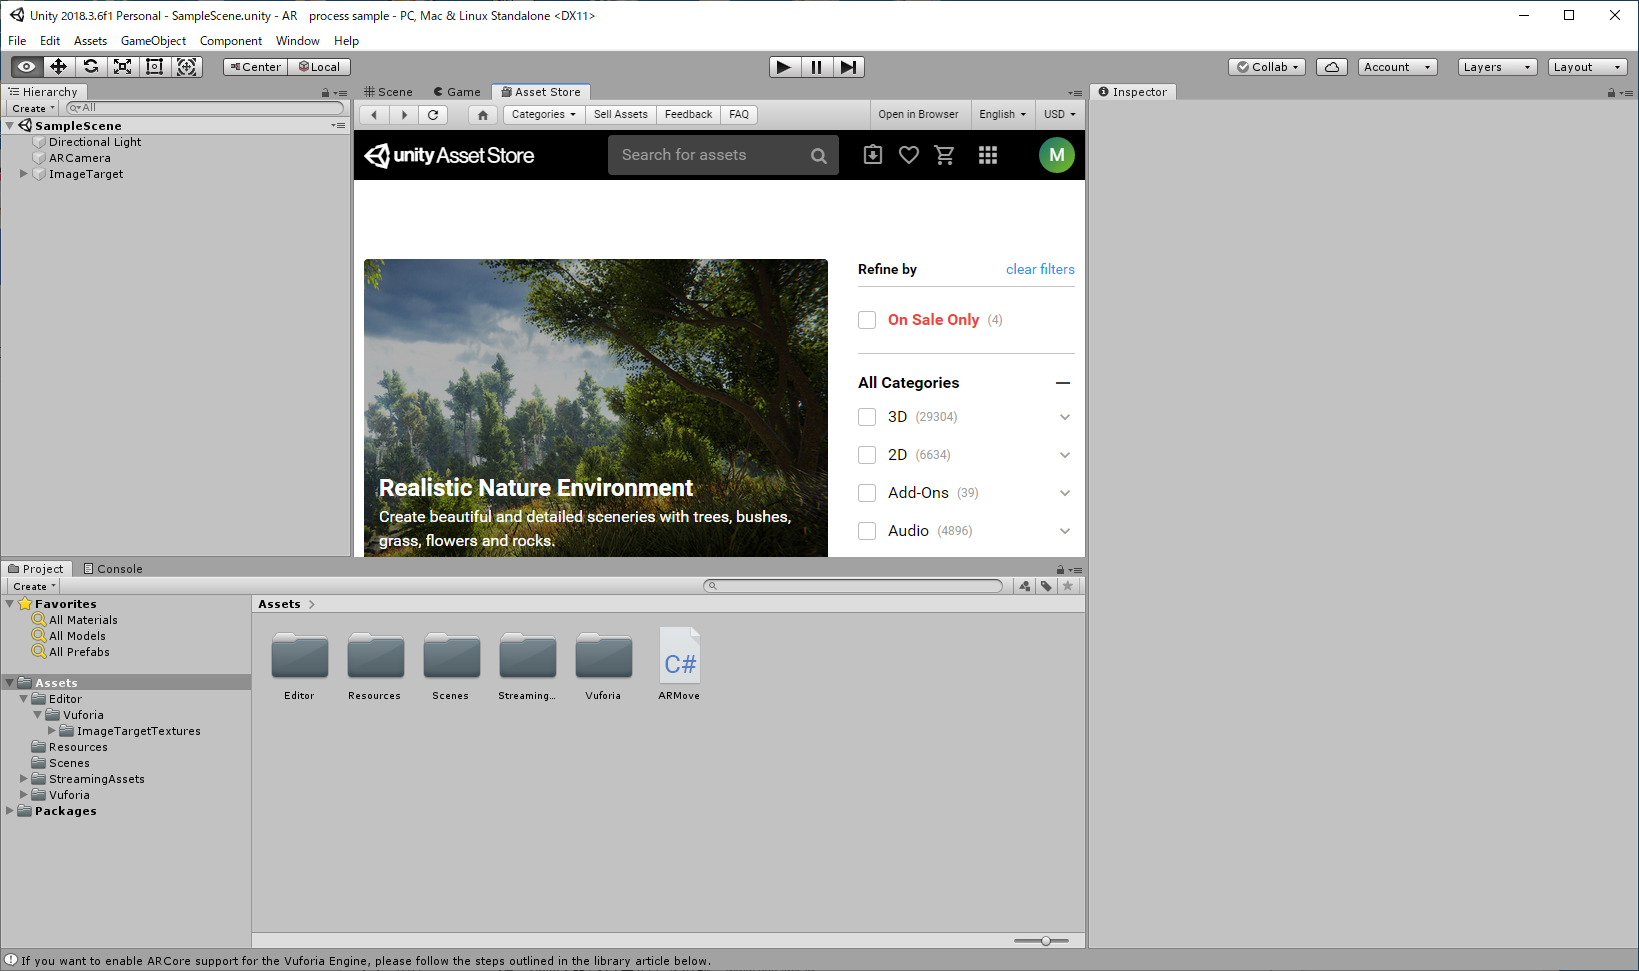Check the Add-Ons category filter

coord(867,493)
